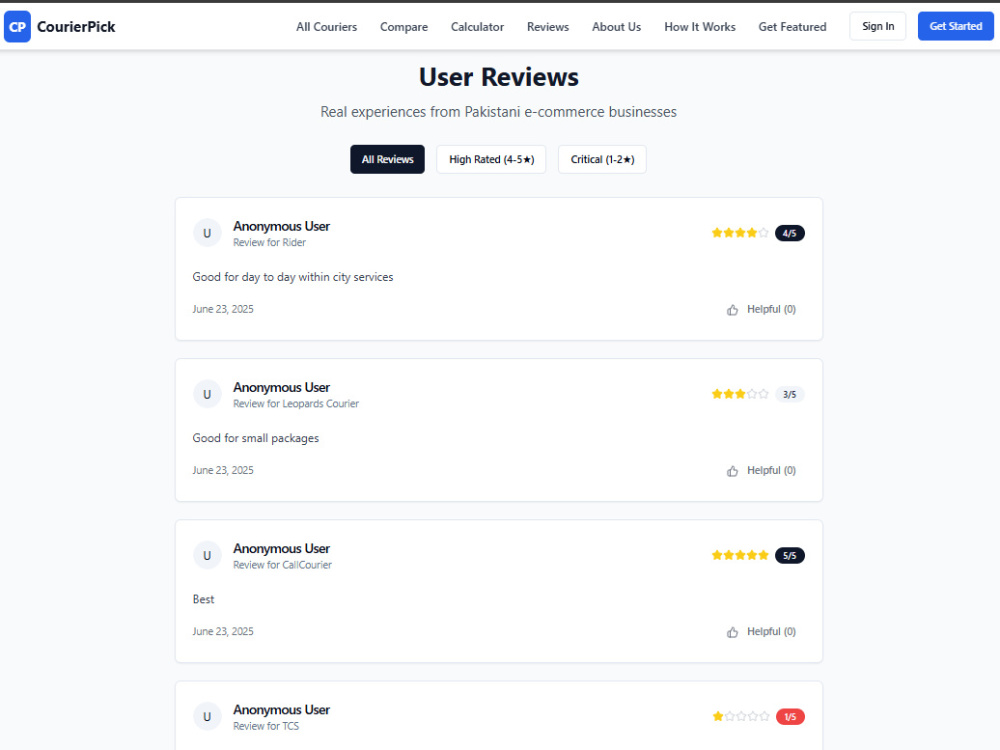The height and width of the screenshot is (750, 1000).
Task: Click the thumbs-up icon on the Rider review
Action: [732, 310]
